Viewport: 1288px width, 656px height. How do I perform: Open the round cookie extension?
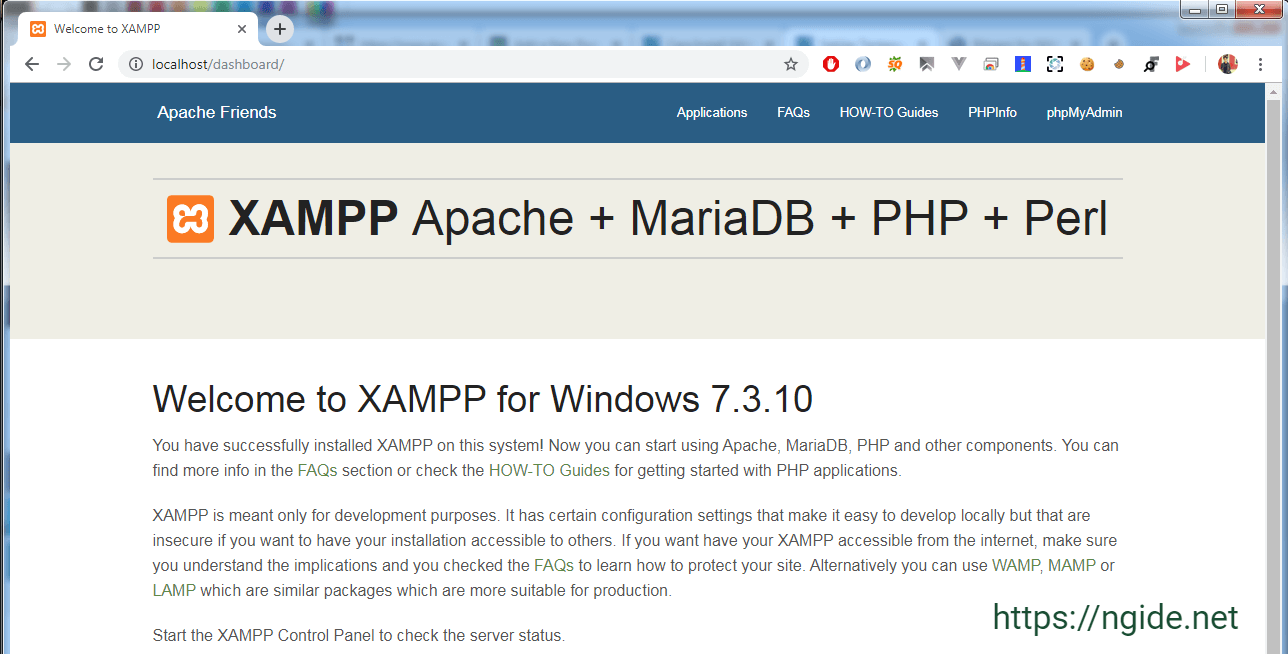tap(1087, 64)
